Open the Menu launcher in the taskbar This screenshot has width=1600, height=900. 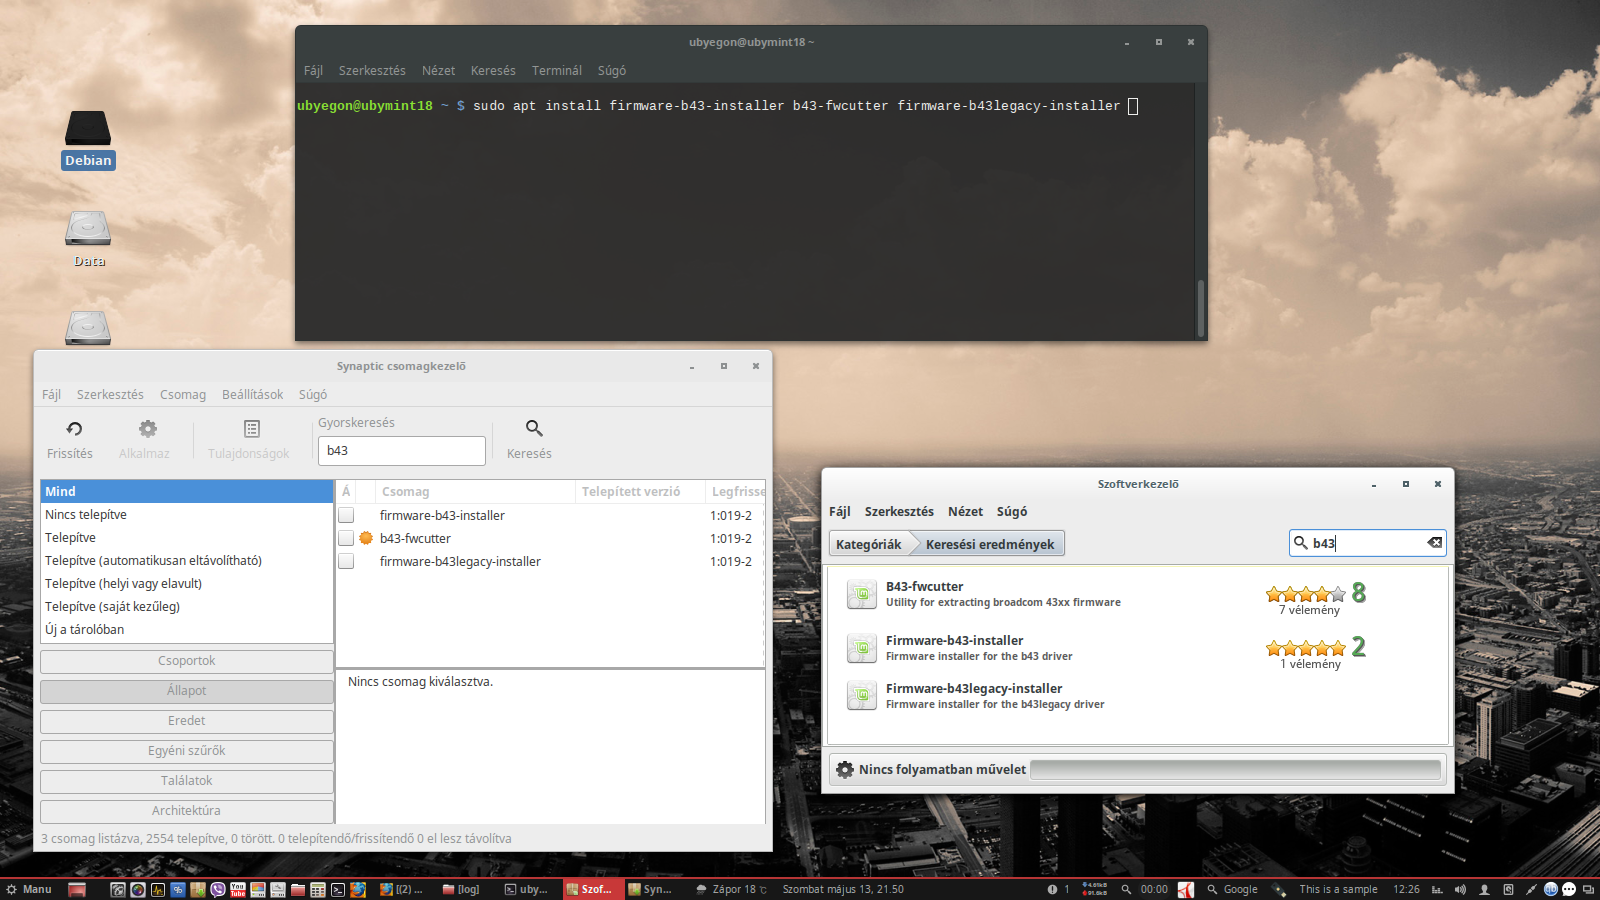pos(28,889)
